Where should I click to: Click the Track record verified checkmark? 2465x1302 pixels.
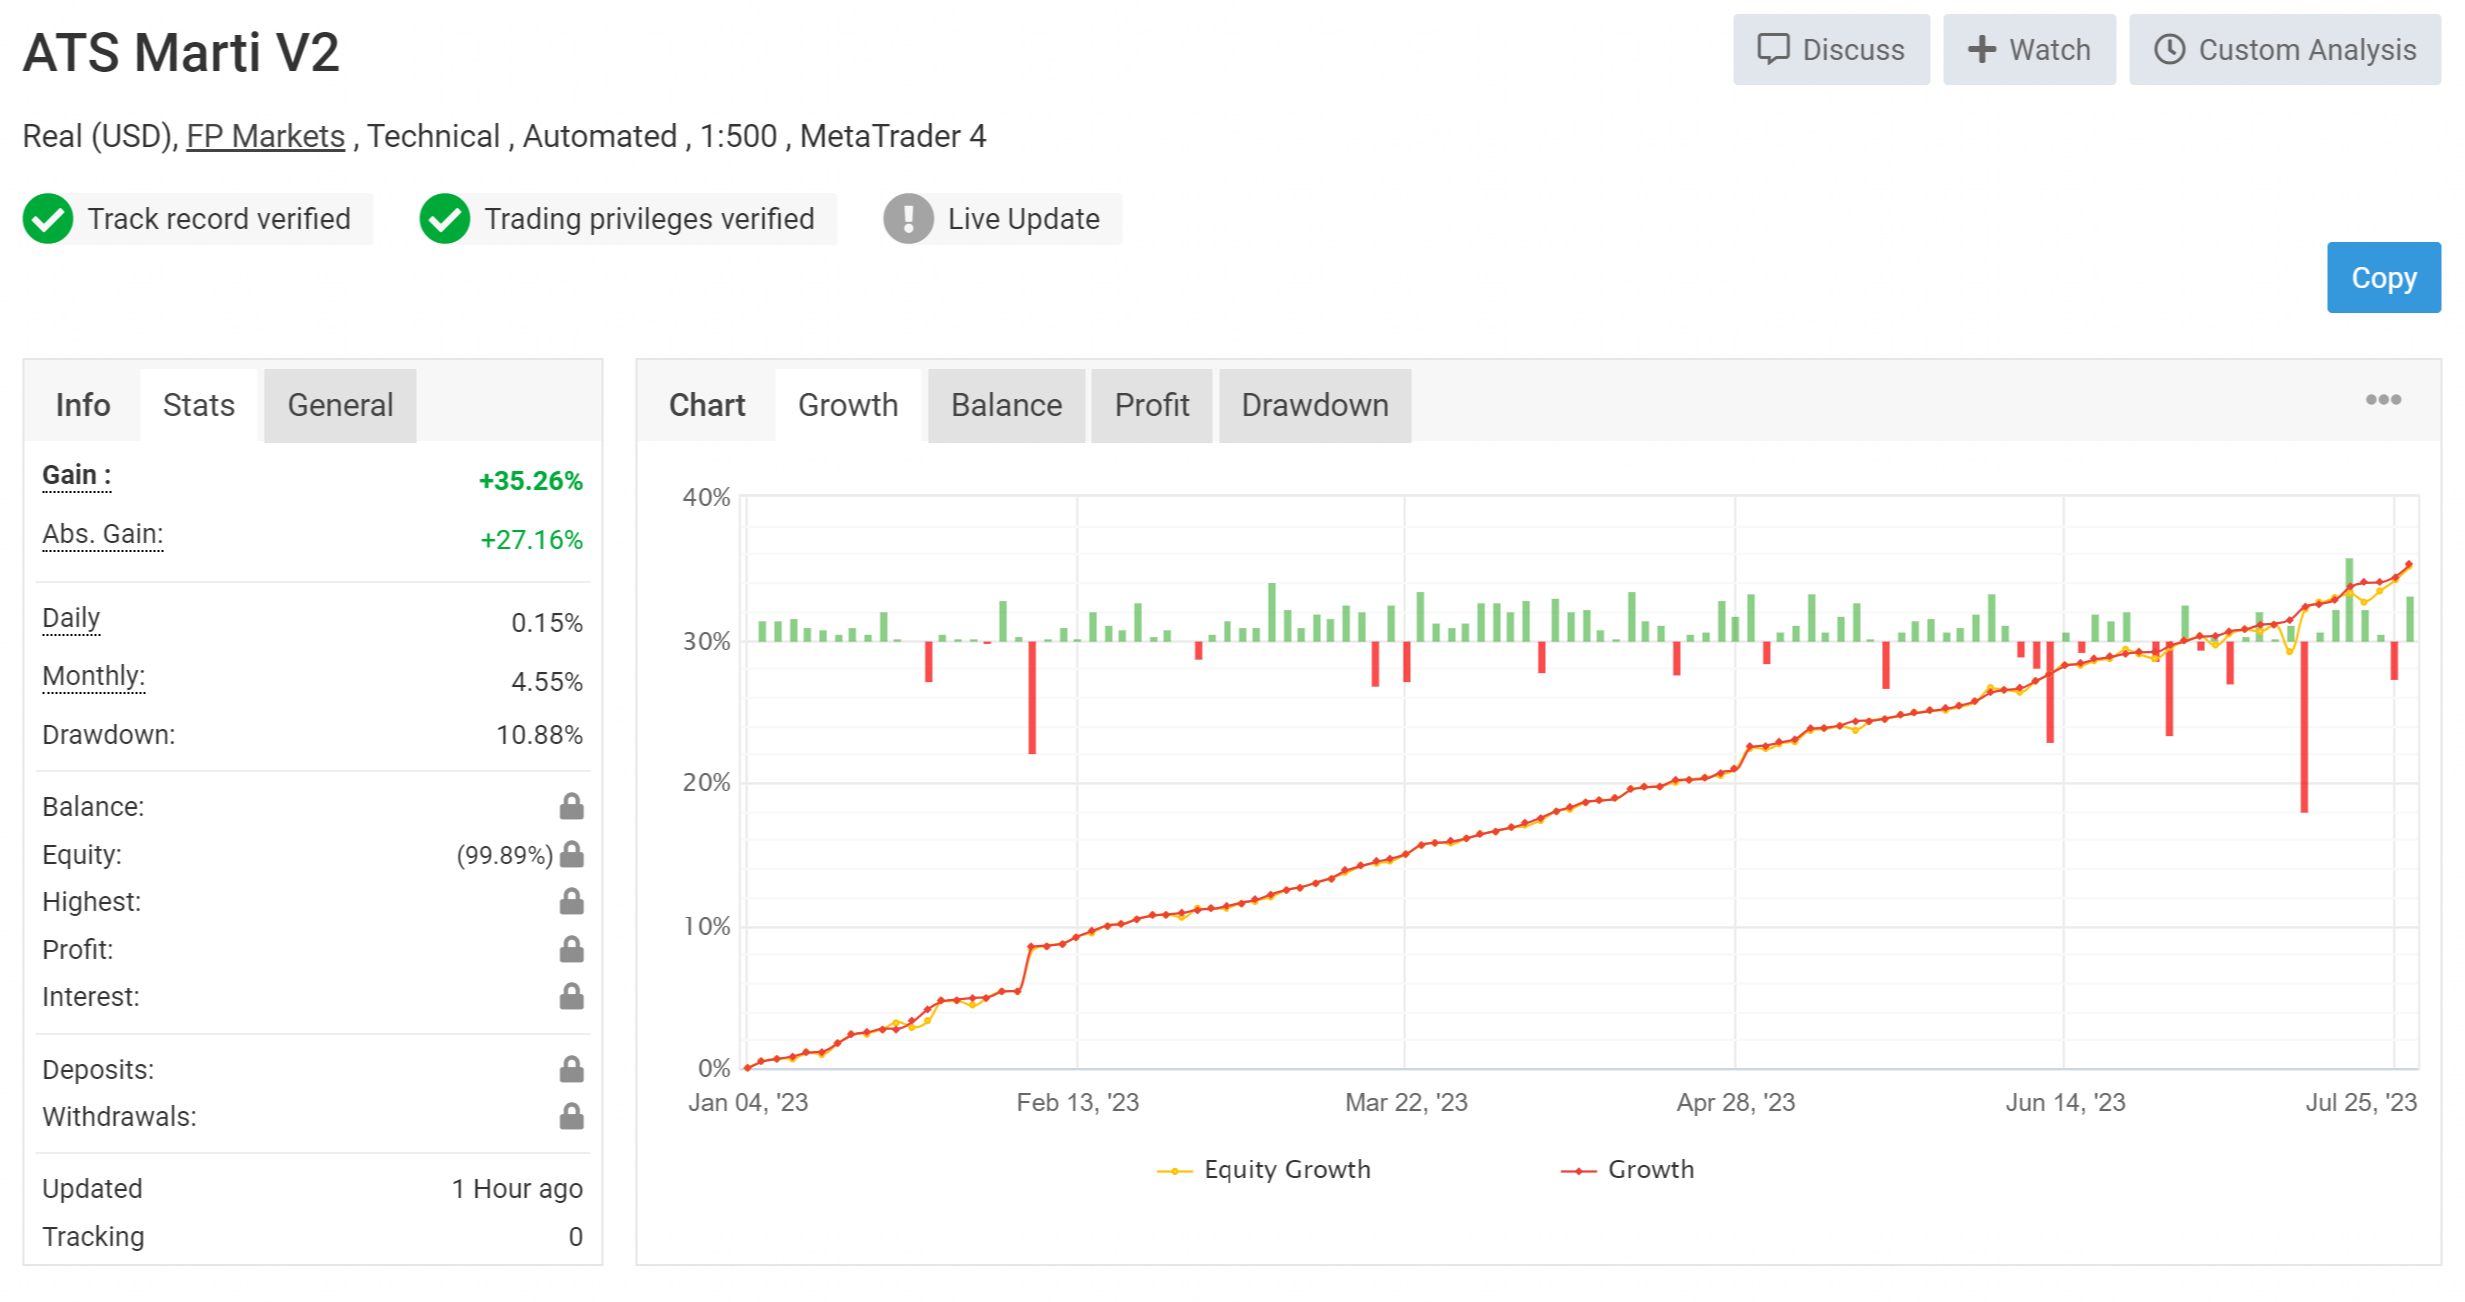tap(48, 219)
